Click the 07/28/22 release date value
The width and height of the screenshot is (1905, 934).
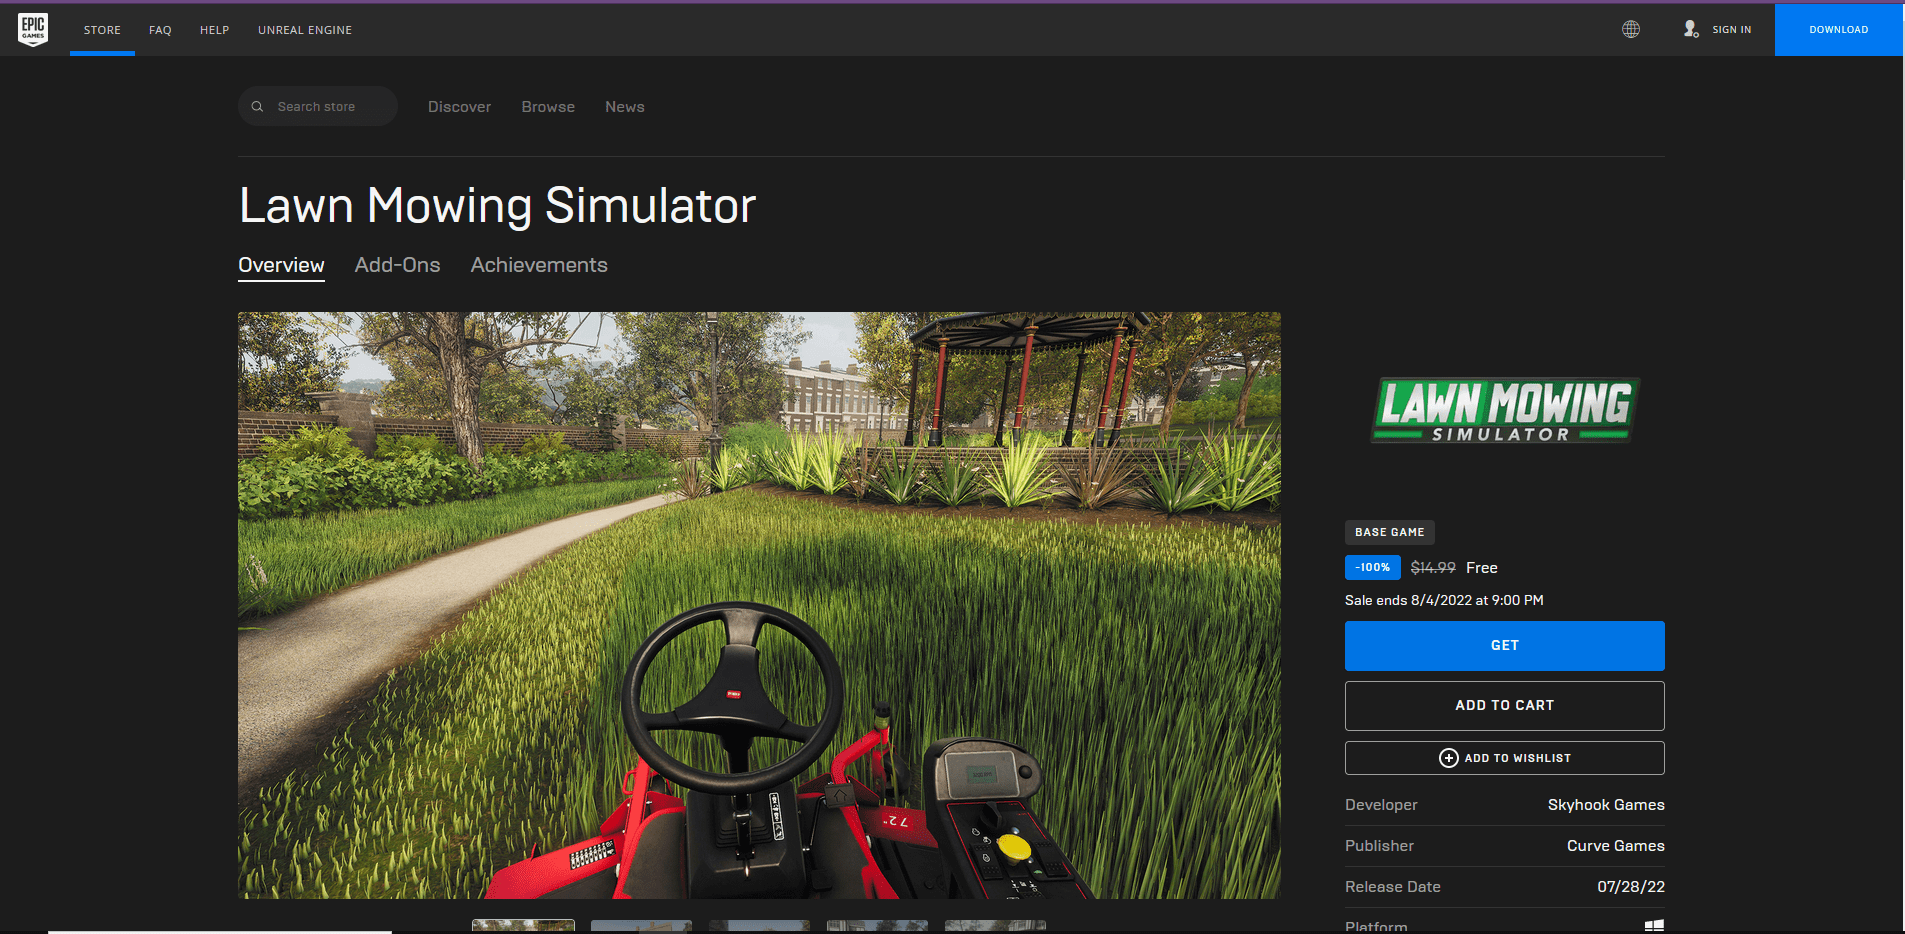click(x=1631, y=887)
